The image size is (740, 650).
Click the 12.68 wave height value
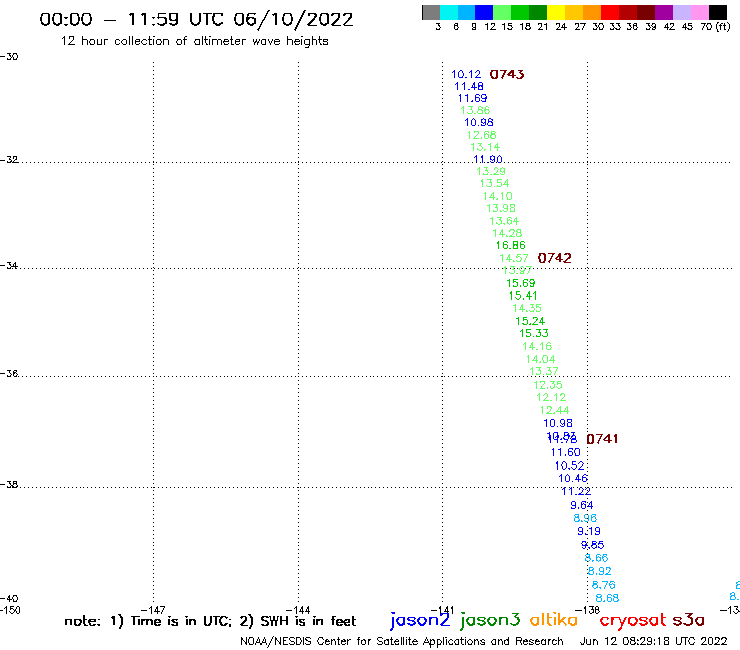click(x=481, y=135)
